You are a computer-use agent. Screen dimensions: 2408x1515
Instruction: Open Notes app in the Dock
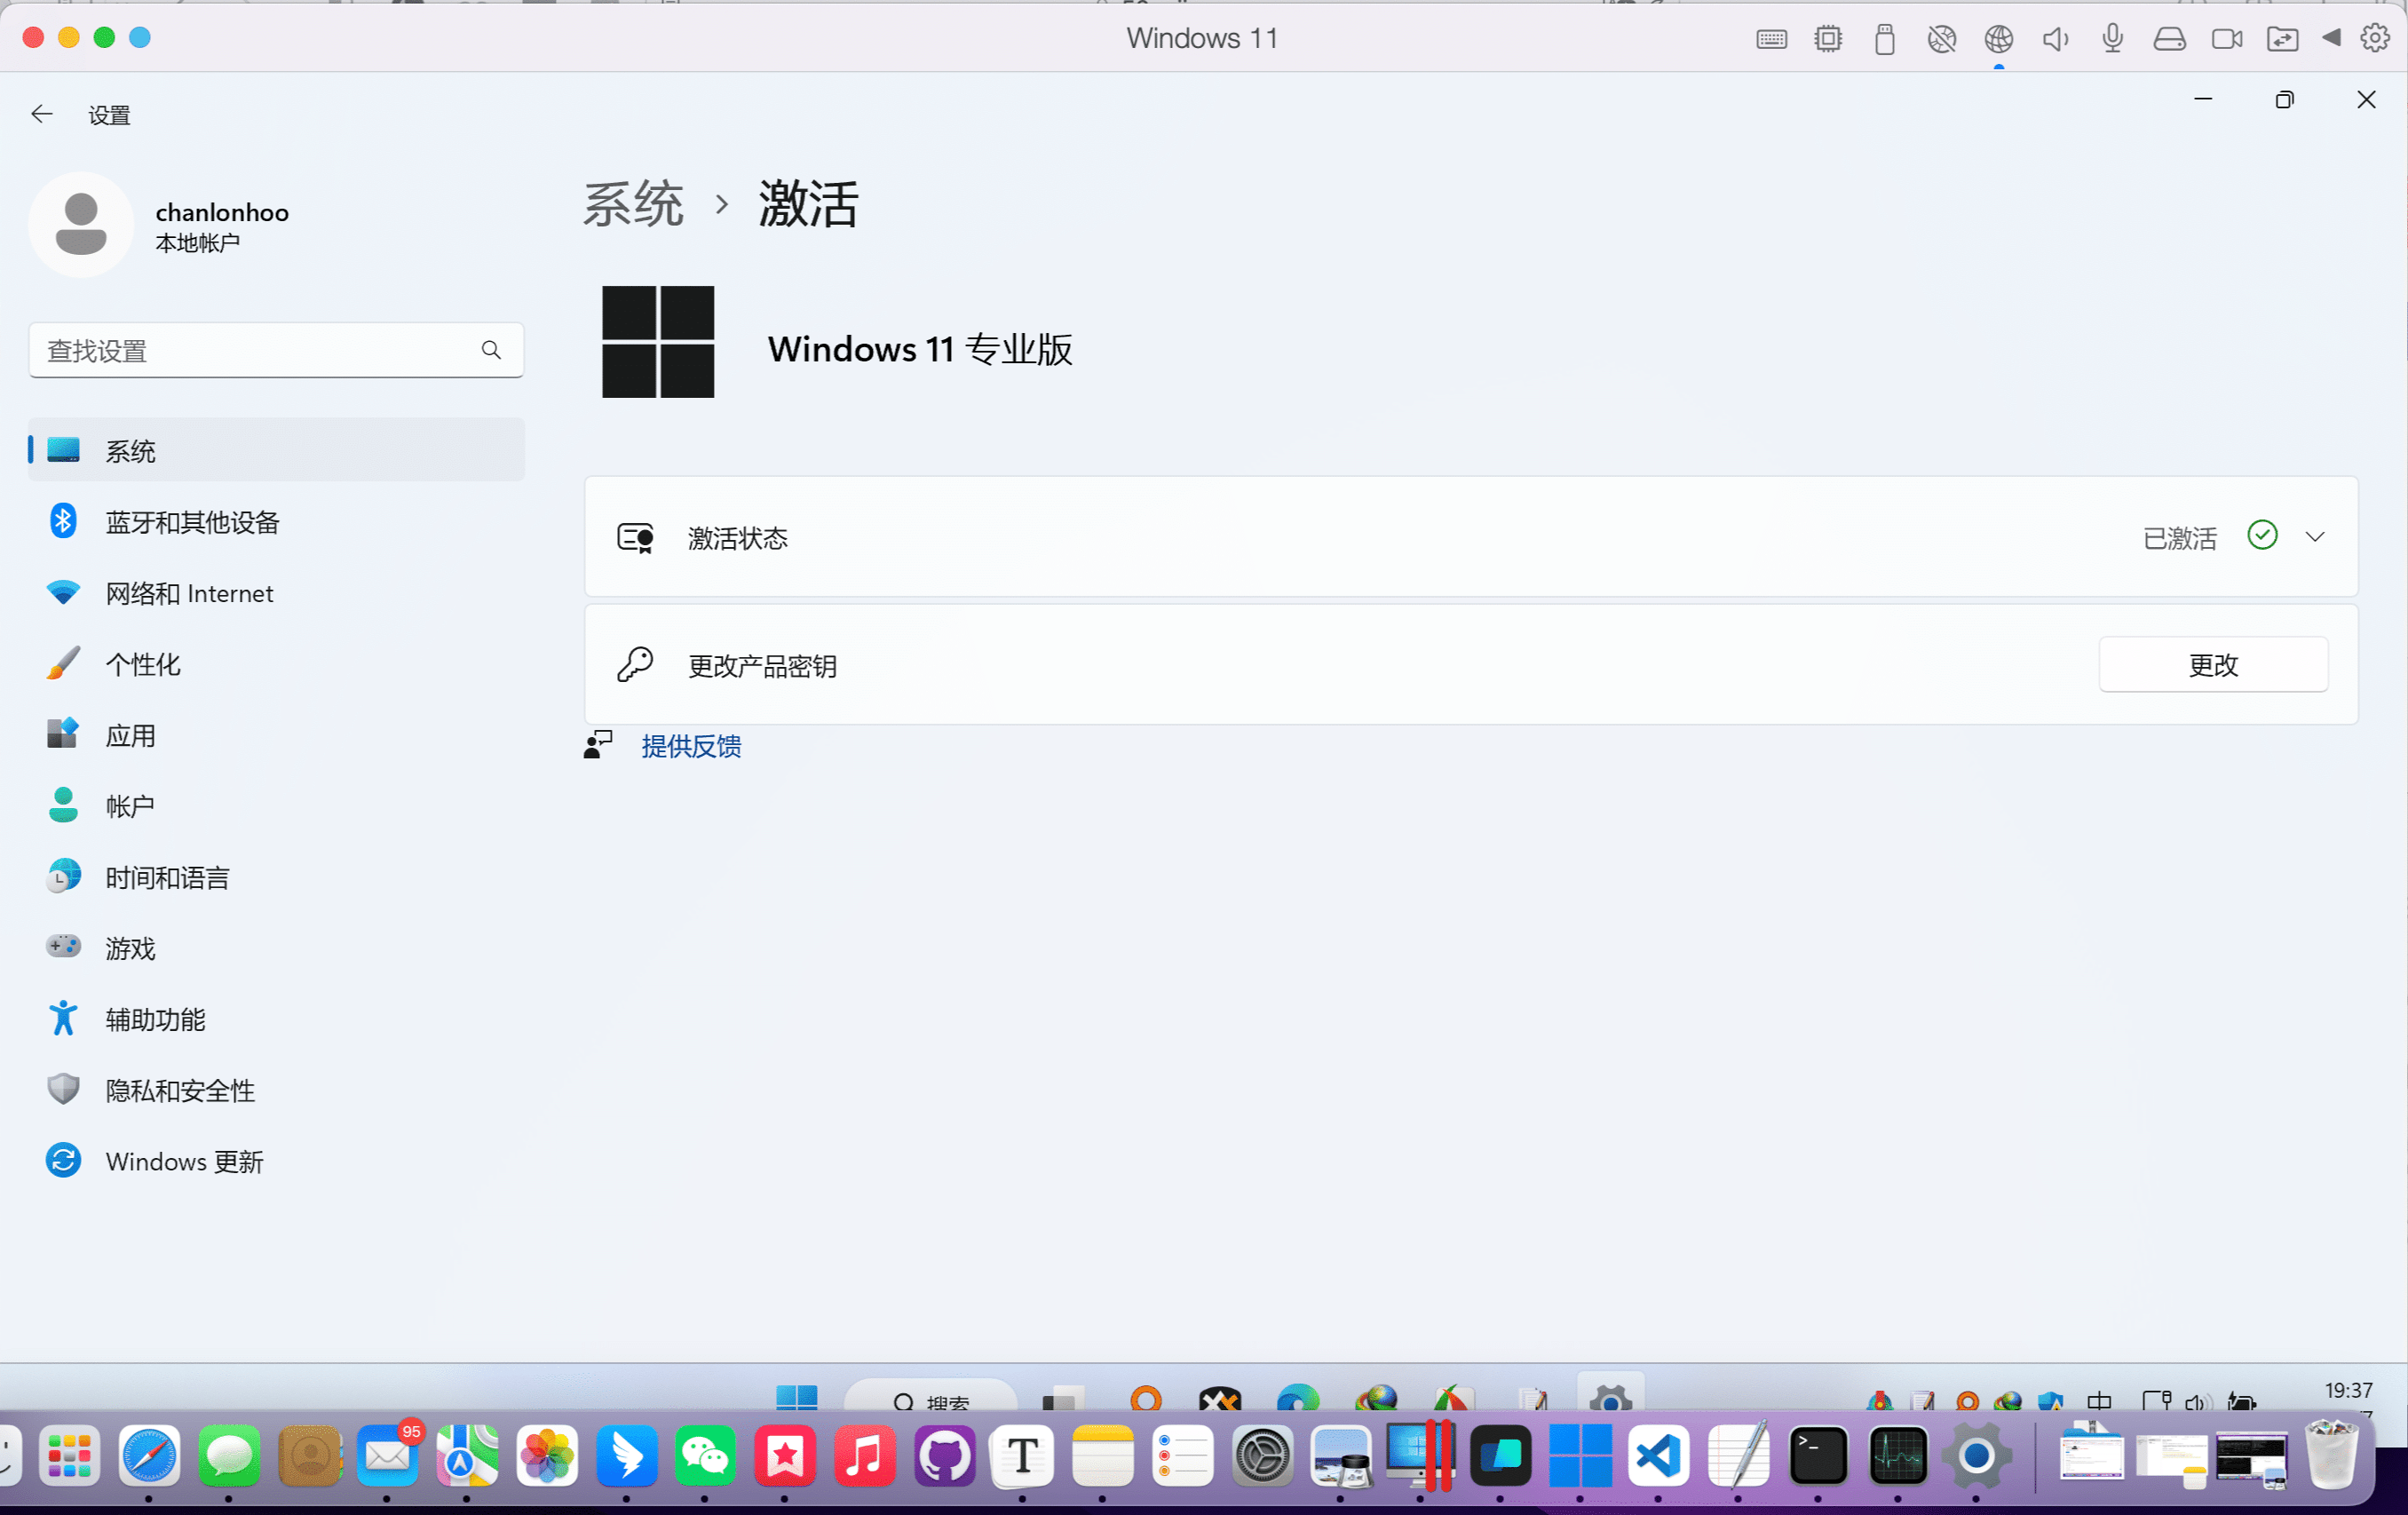click(x=1103, y=1455)
